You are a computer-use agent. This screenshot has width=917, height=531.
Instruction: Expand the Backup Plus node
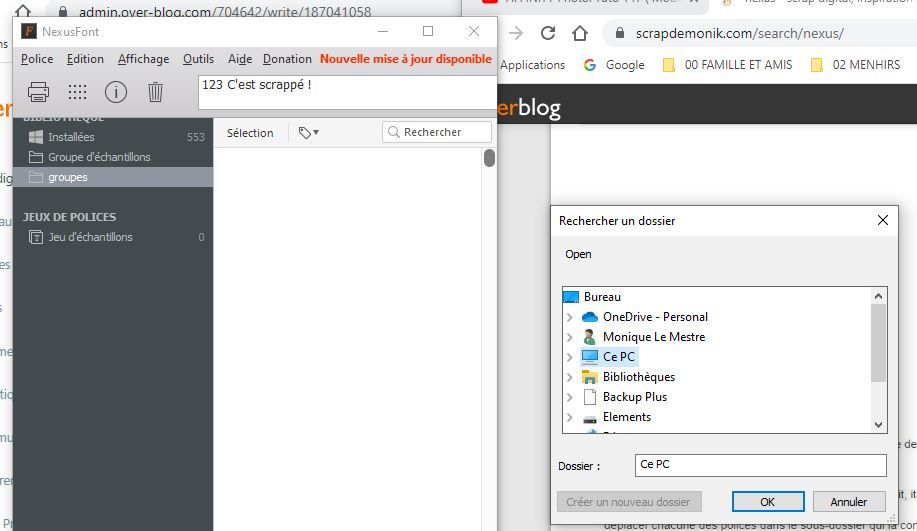570,397
